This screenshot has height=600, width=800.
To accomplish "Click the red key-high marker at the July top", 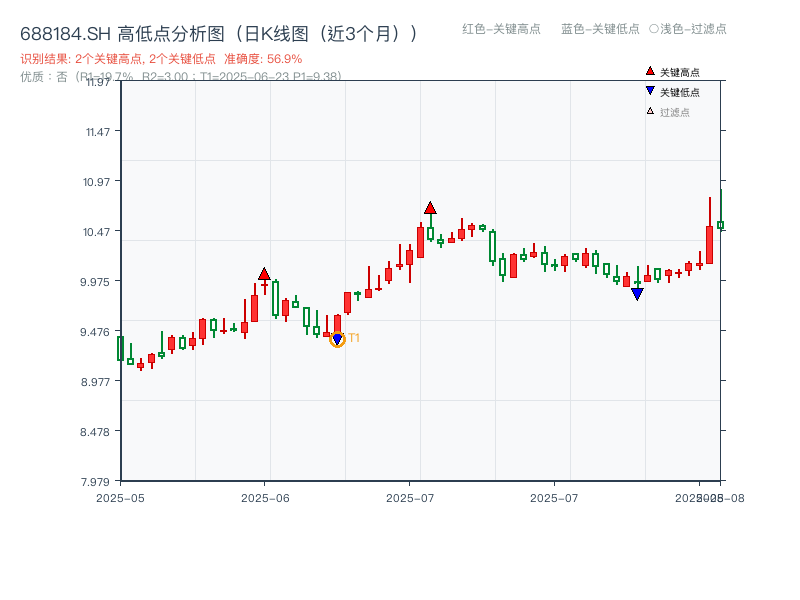I will pos(431,209).
